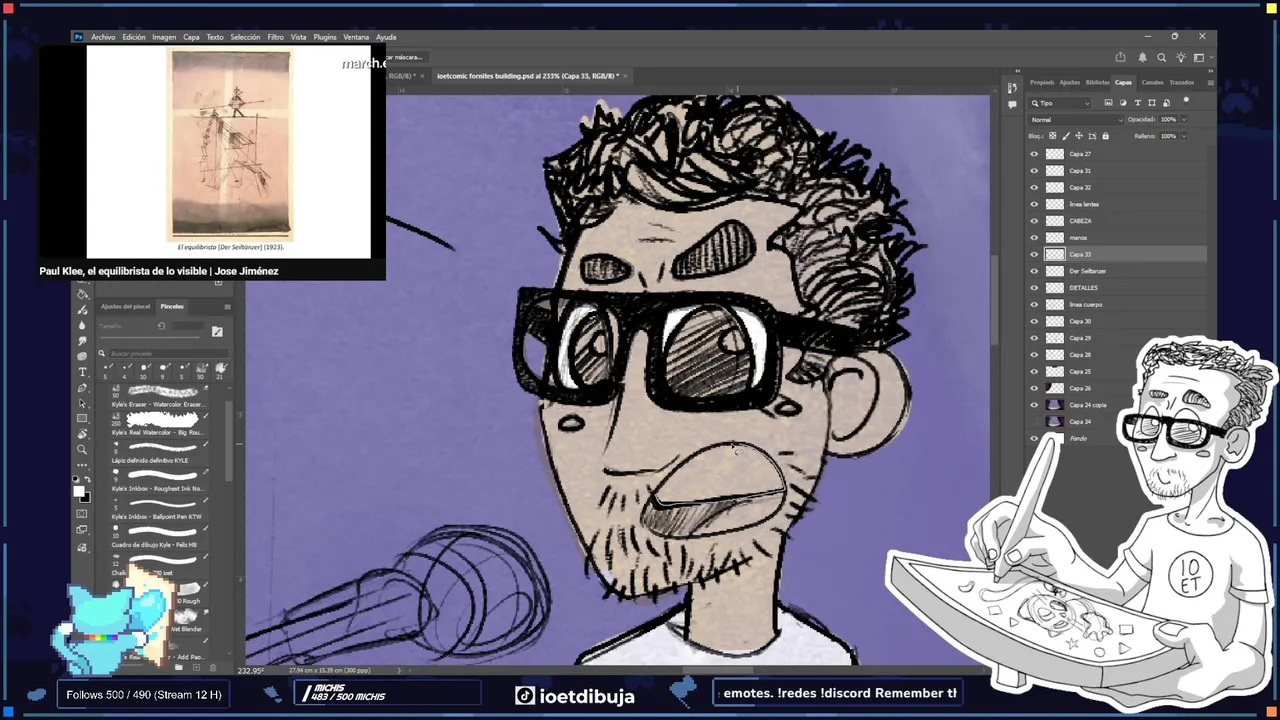The width and height of the screenshot is (1280, 720).
Task: Select the Rectangle shape tool
Action: [82, 418]
